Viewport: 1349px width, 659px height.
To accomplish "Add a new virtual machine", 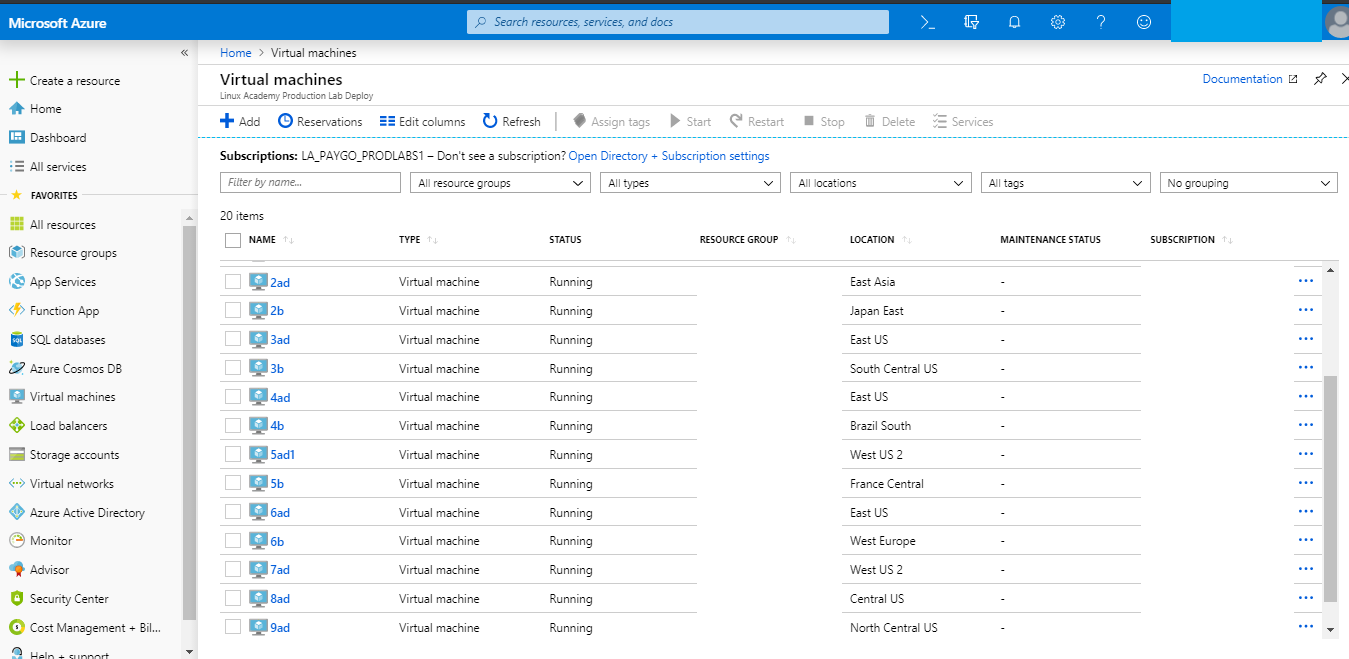I will (240, 121).
